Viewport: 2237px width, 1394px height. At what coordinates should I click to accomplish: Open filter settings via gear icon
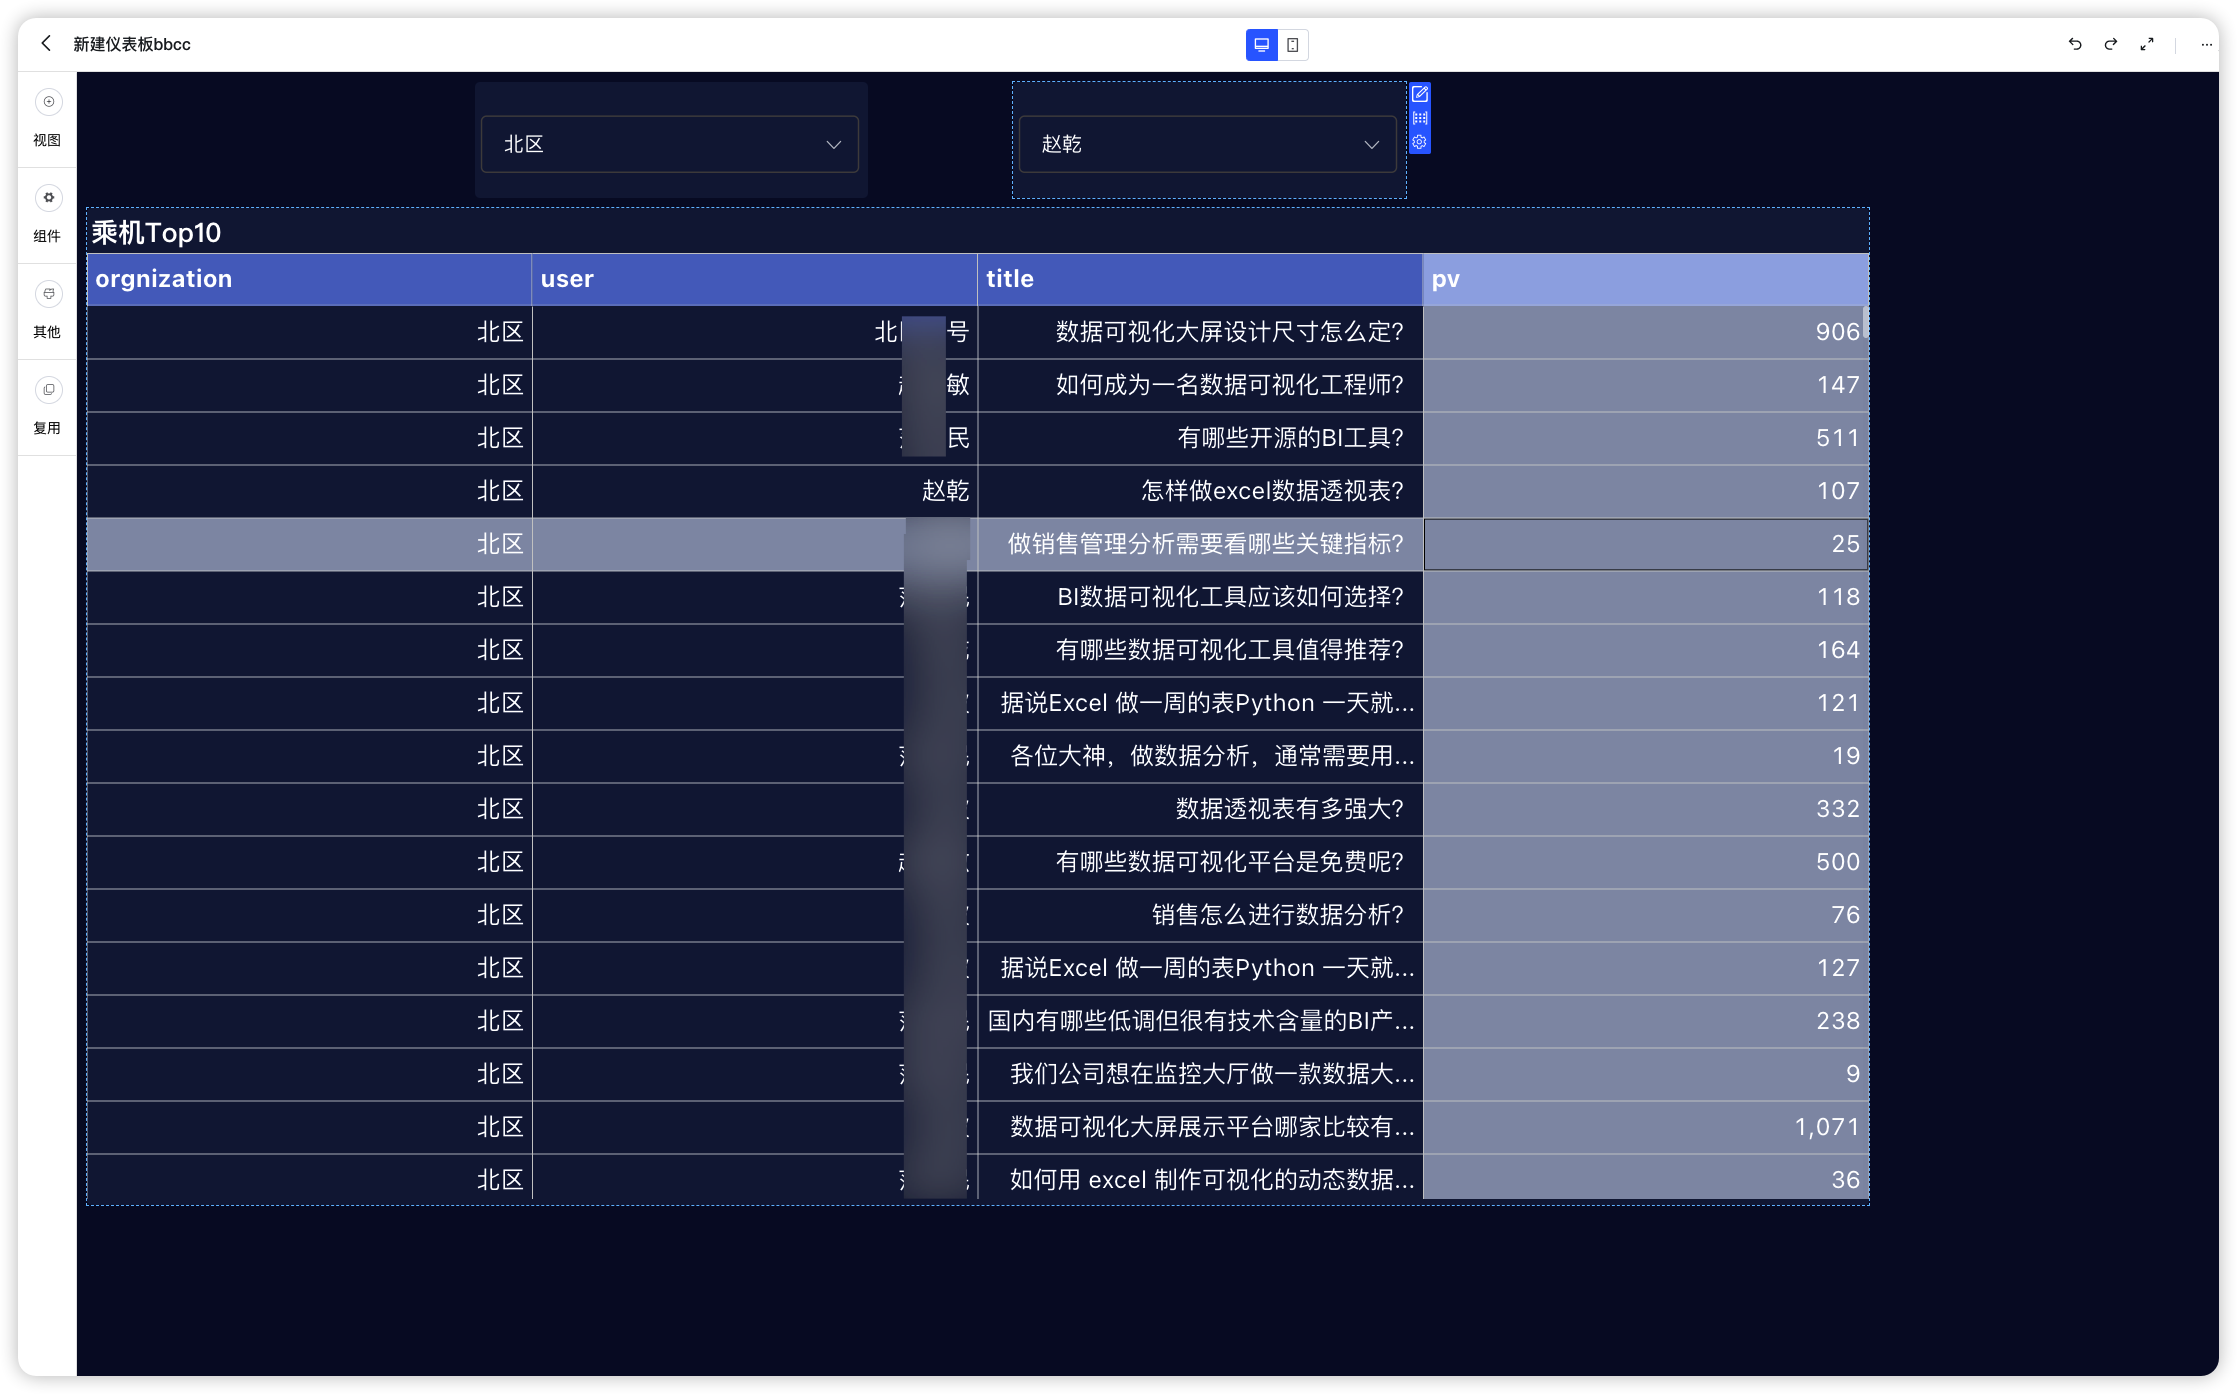(x=1419, y=142)
